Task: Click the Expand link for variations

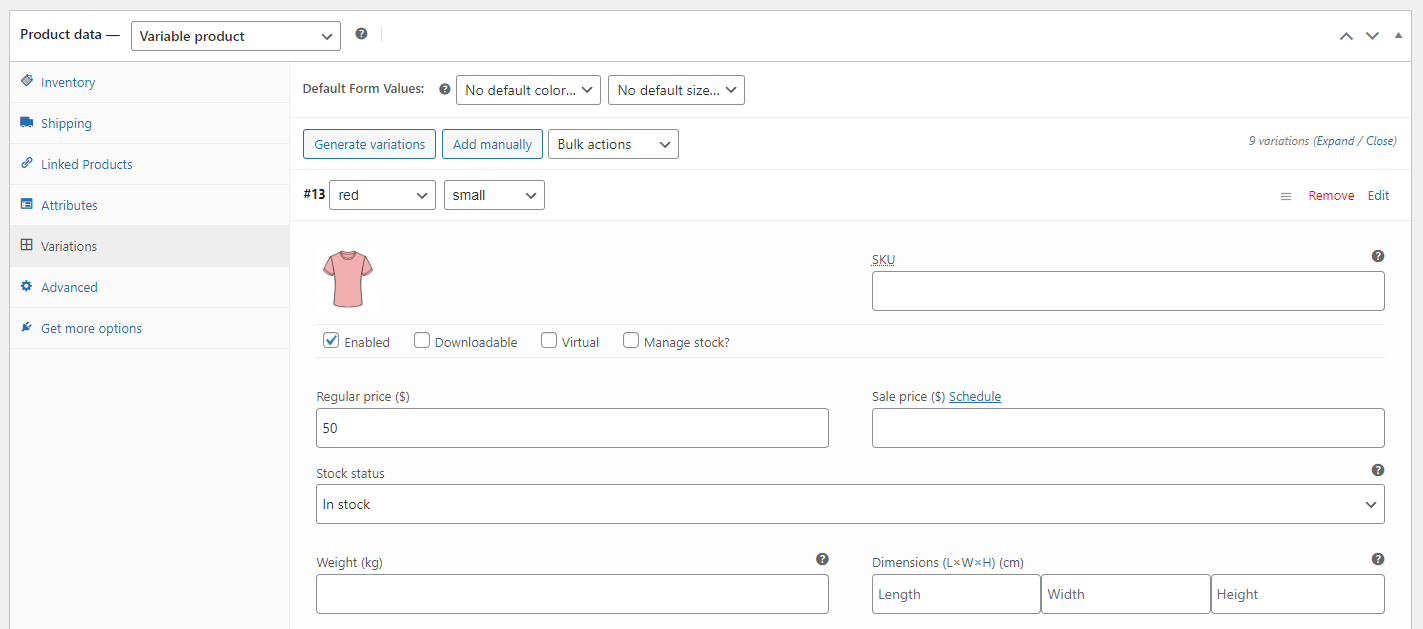Action: (x=1335, y=141)
